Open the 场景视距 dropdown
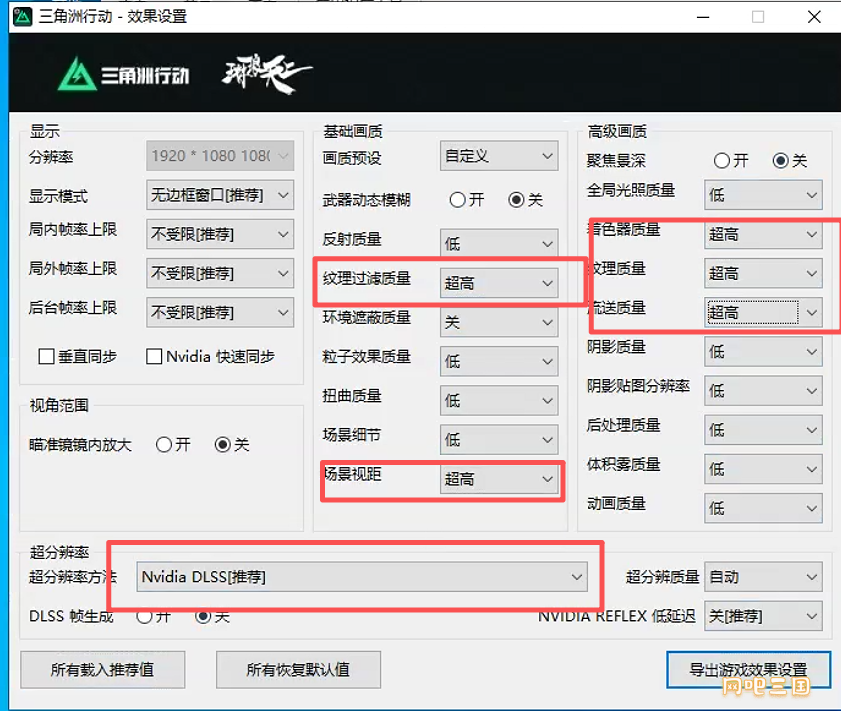This screenshot has width=841, height=711. click(498, 479)
